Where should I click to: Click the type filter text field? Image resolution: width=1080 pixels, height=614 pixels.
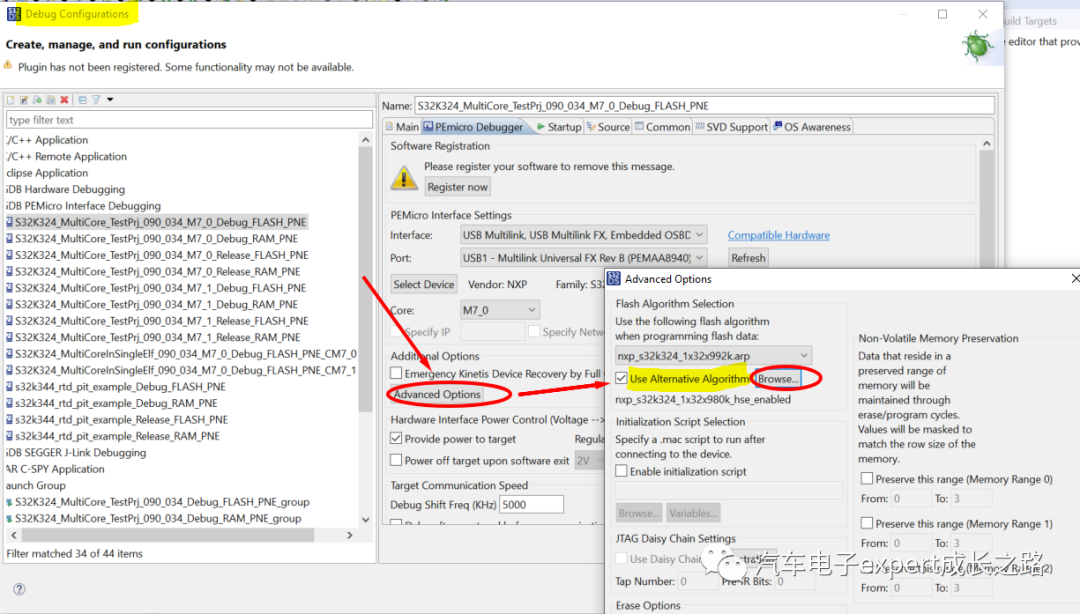click(x=189, y=120)
